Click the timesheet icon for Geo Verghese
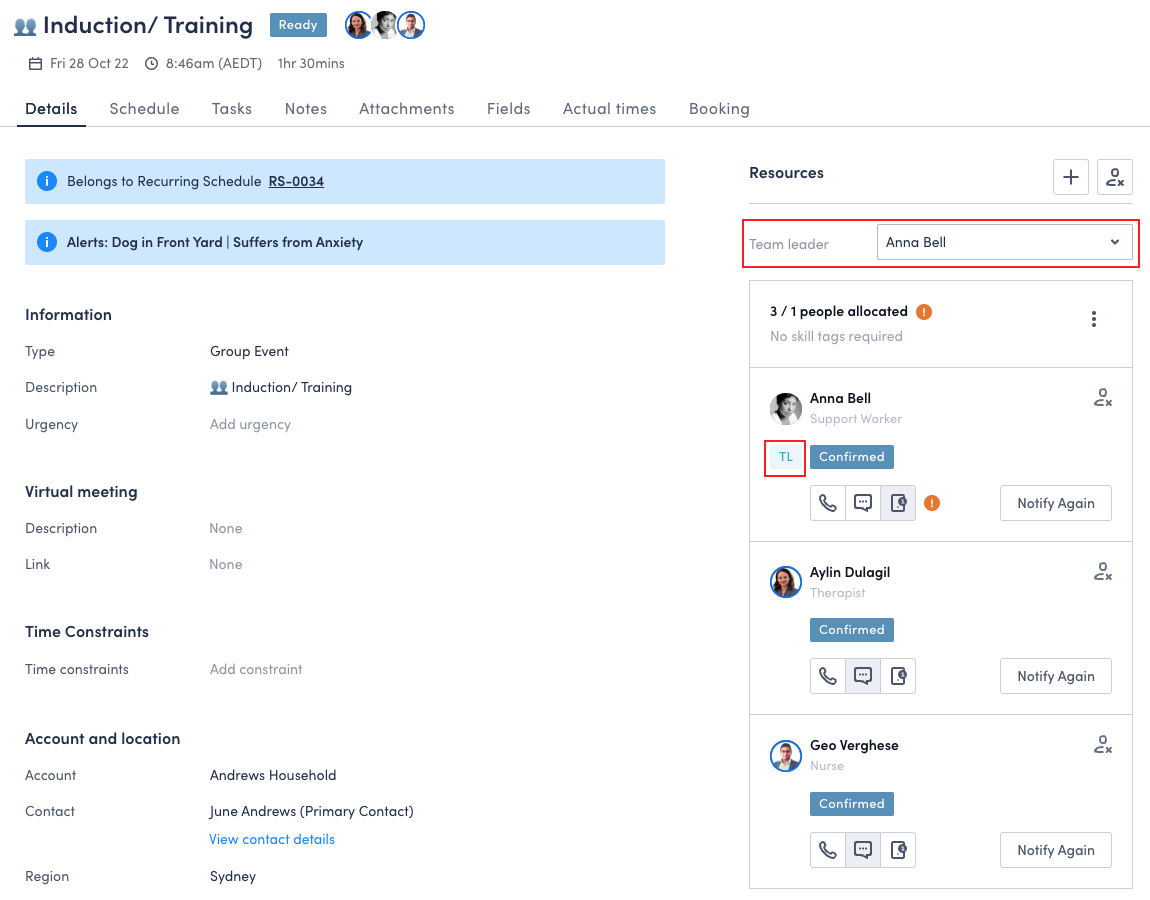Screen dimensions: 1150x900 [x=898, y=850]
